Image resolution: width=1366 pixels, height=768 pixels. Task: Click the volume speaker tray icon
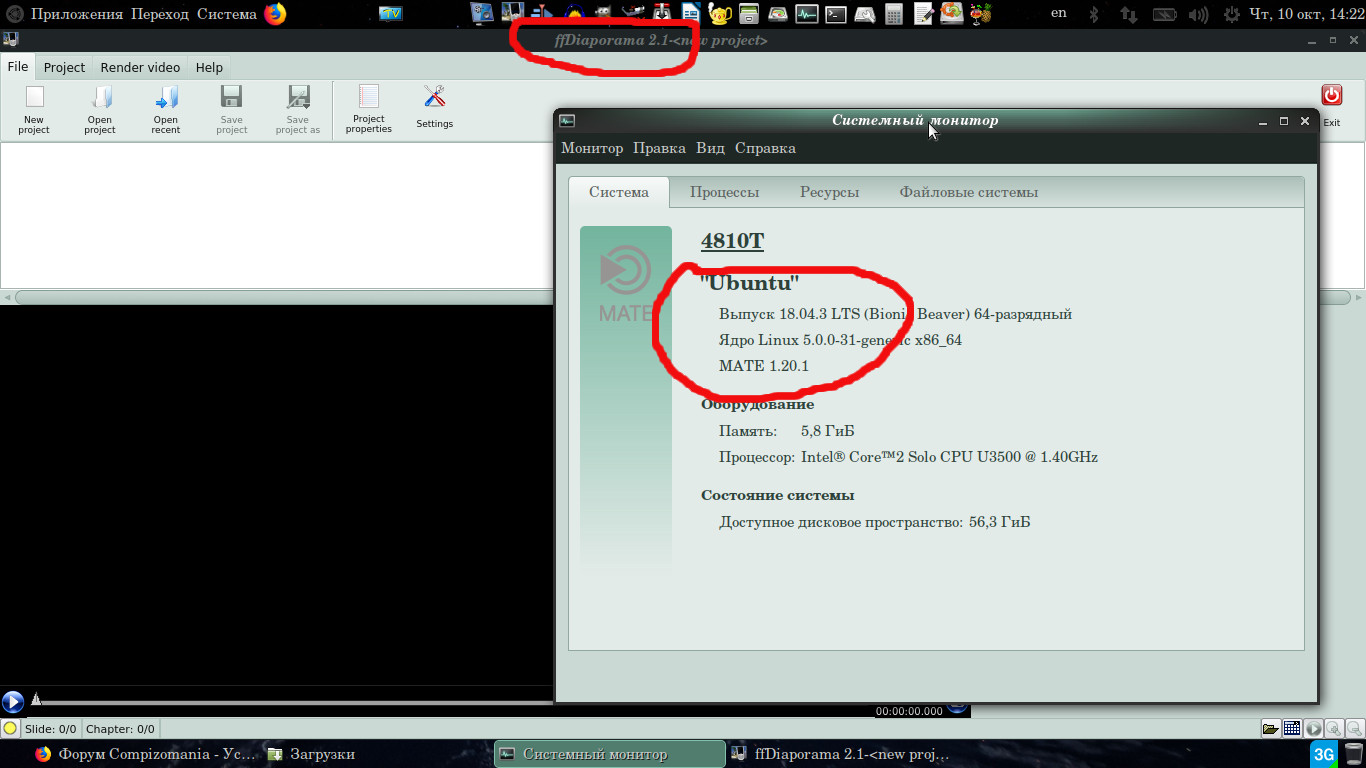[1200, 14]
